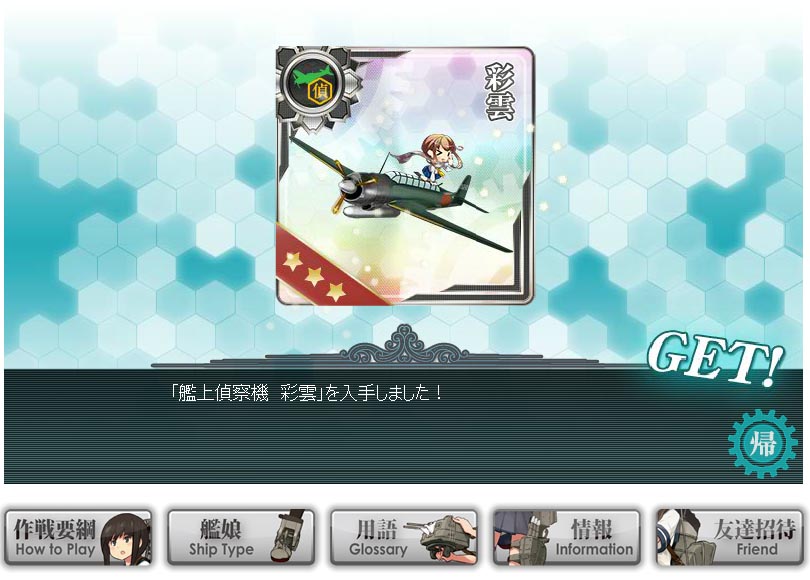The width and height of the screenshot is (810, 580).
Task: Click the turret icon on Glossary button
Action: 446,536
